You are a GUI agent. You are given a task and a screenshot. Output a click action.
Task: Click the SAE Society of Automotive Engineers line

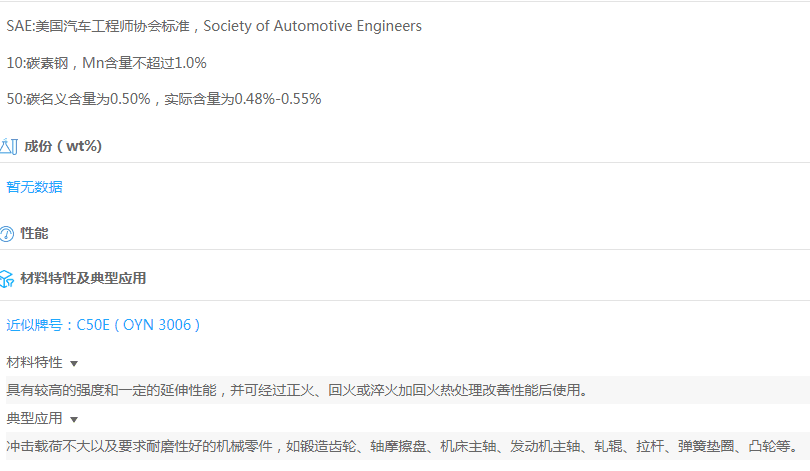point(214,26)
